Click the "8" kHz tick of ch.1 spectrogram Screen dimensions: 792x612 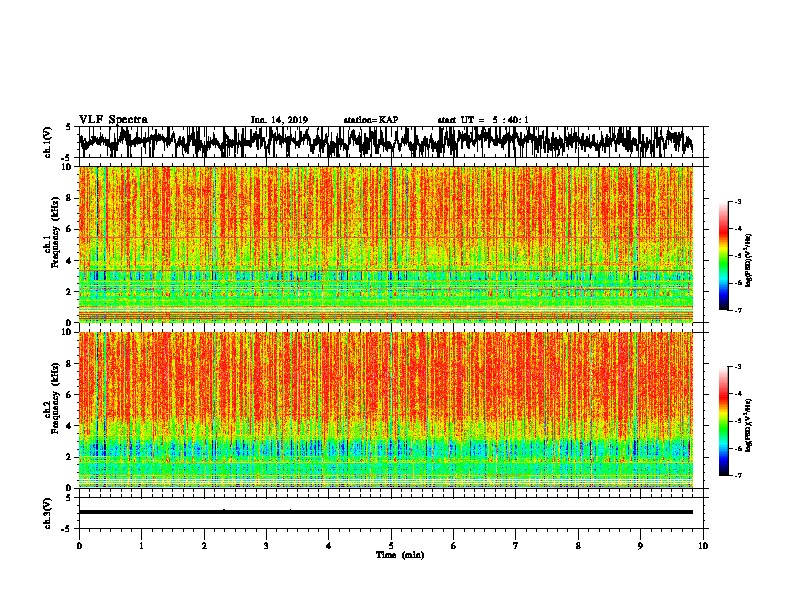[70, 198]
